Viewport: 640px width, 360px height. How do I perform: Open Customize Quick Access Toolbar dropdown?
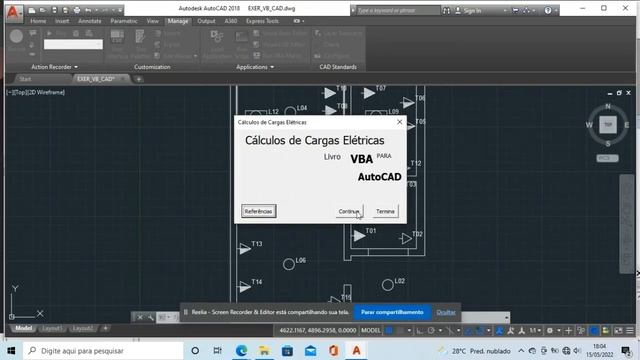[120, 10]
